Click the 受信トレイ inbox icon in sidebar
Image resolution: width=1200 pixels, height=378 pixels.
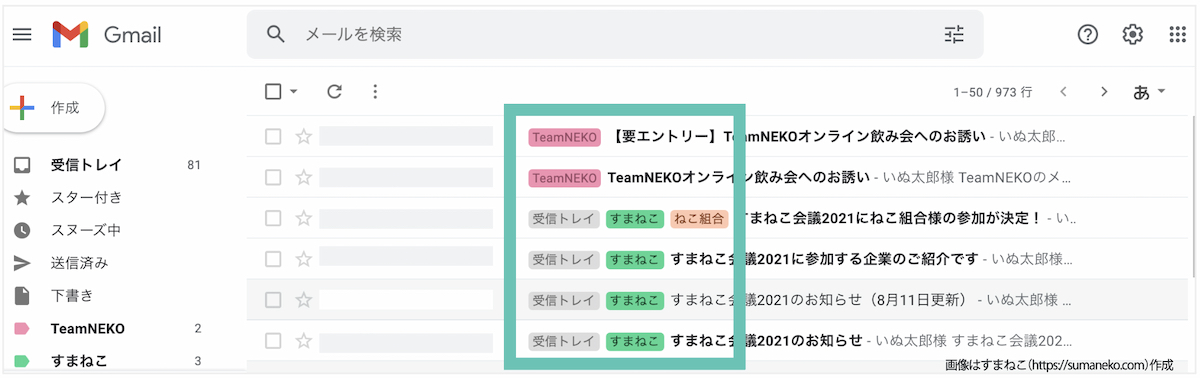22,165
